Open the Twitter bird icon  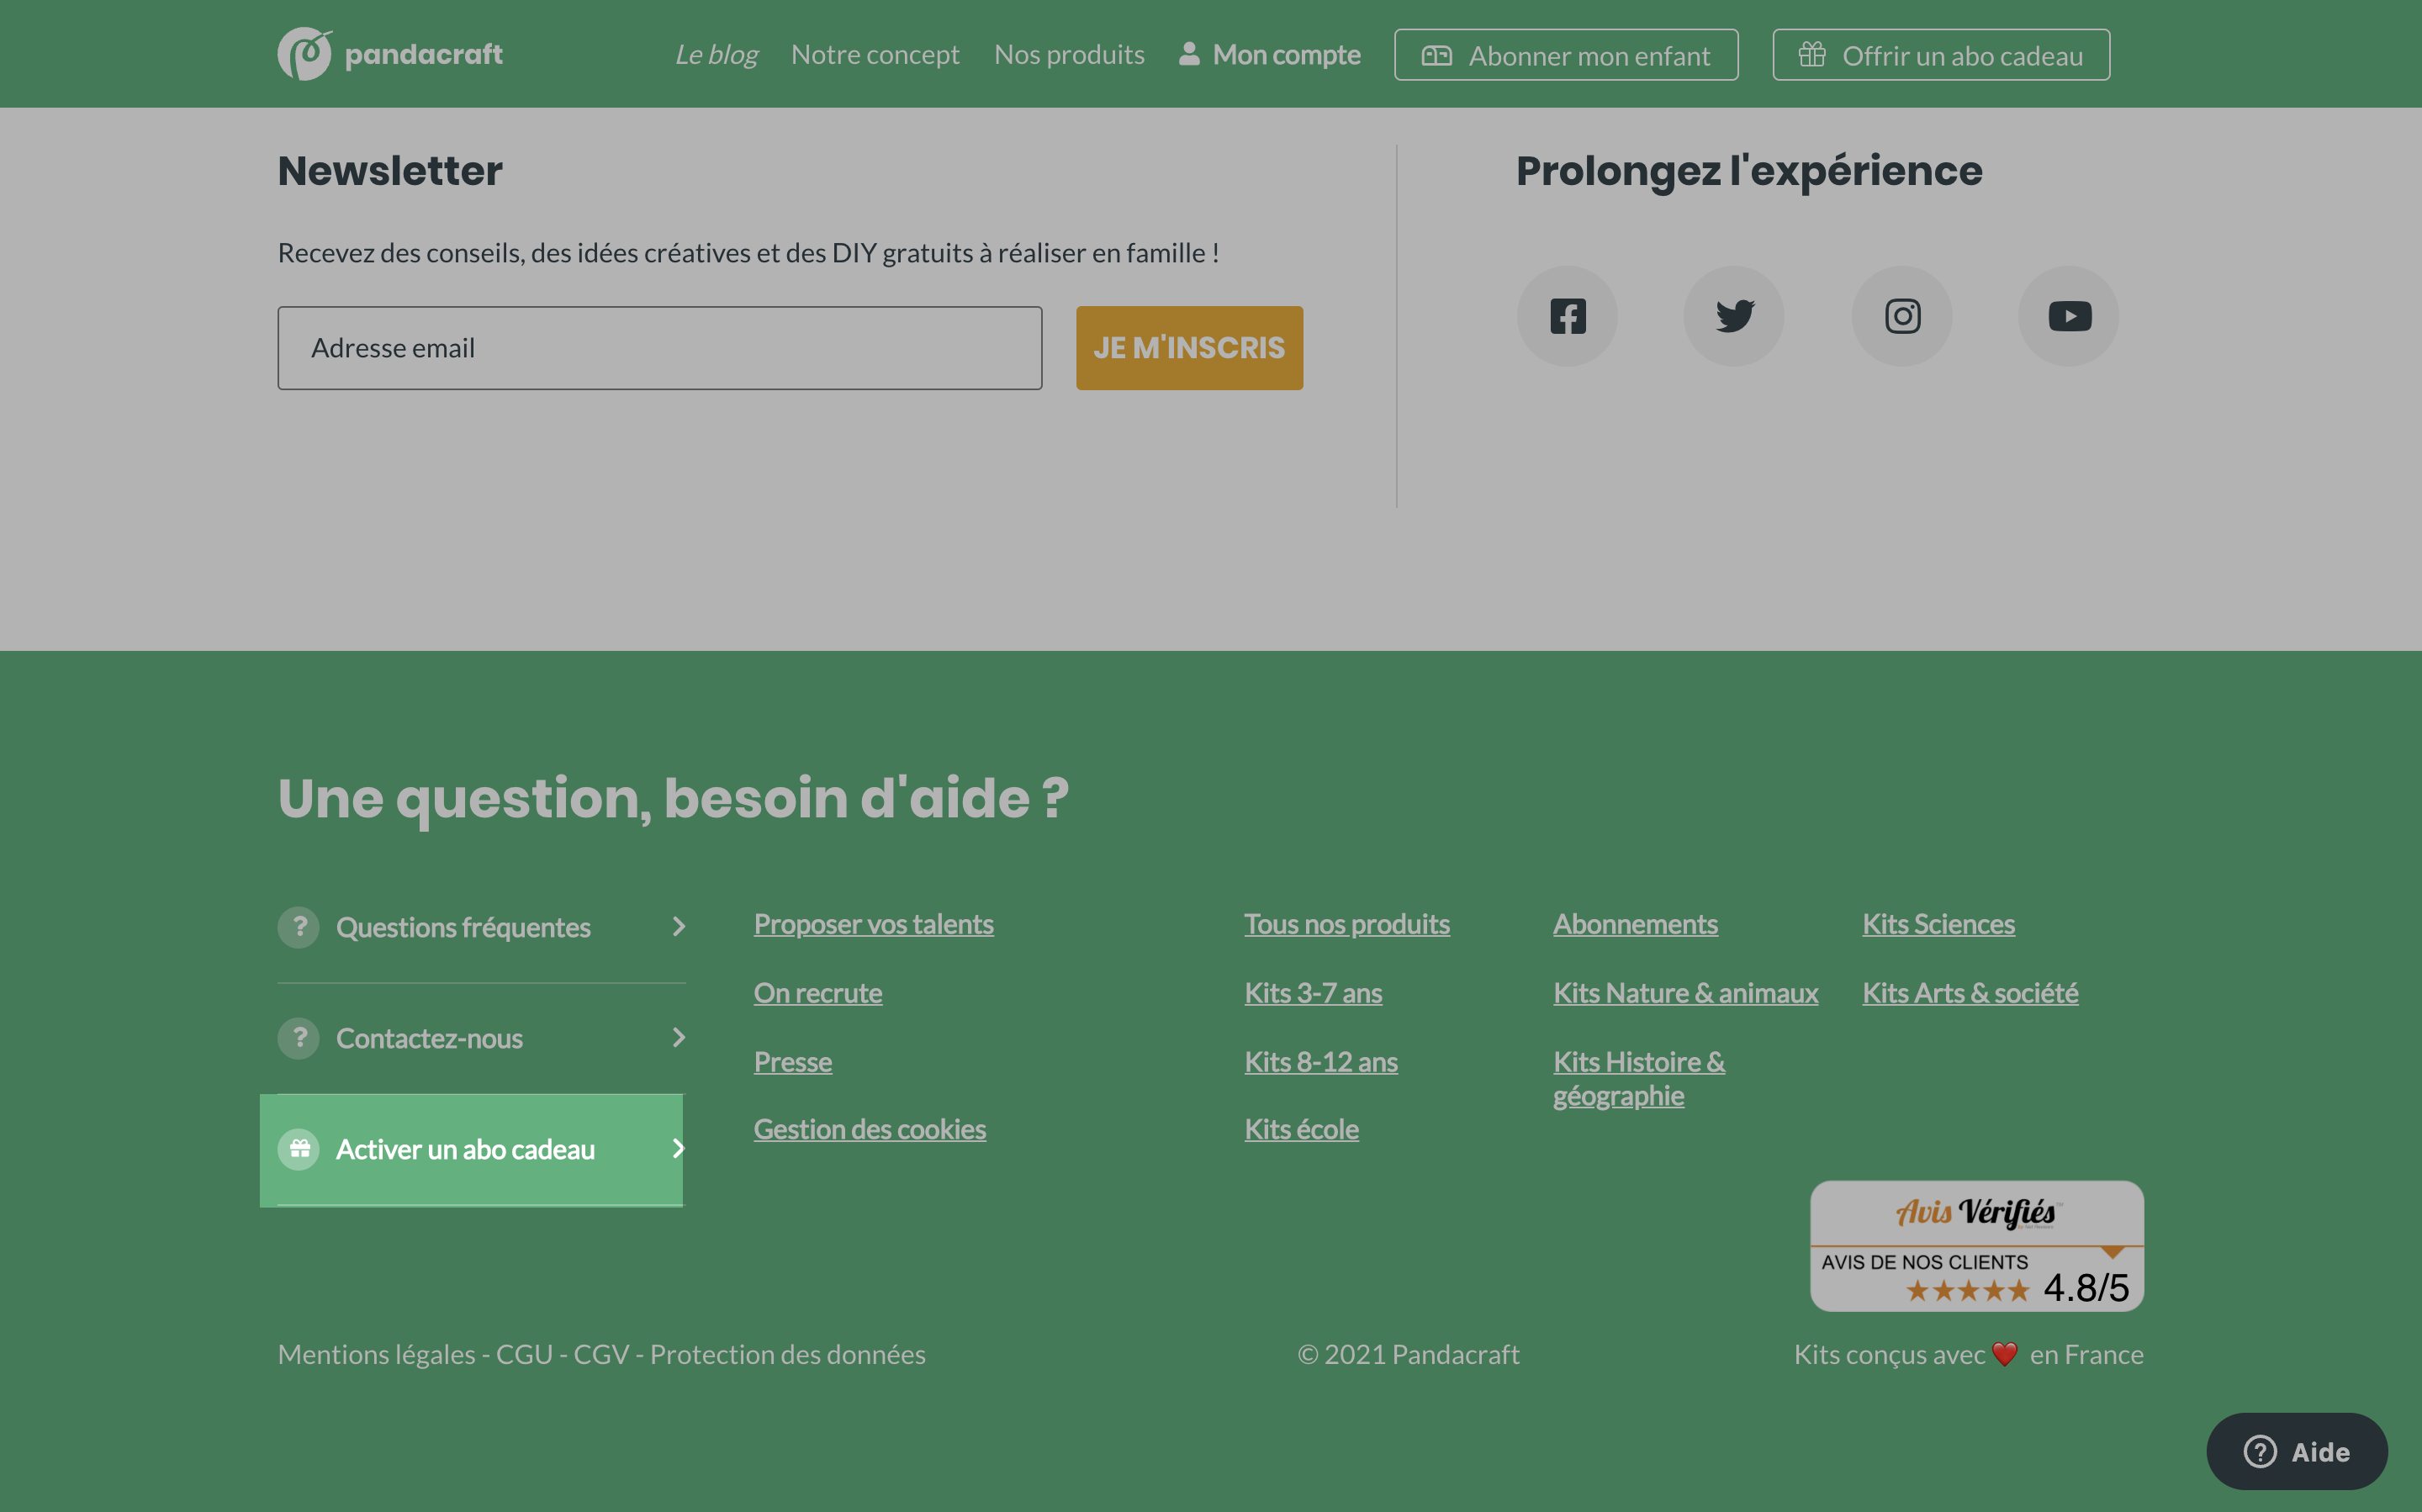coord(1734,316)
